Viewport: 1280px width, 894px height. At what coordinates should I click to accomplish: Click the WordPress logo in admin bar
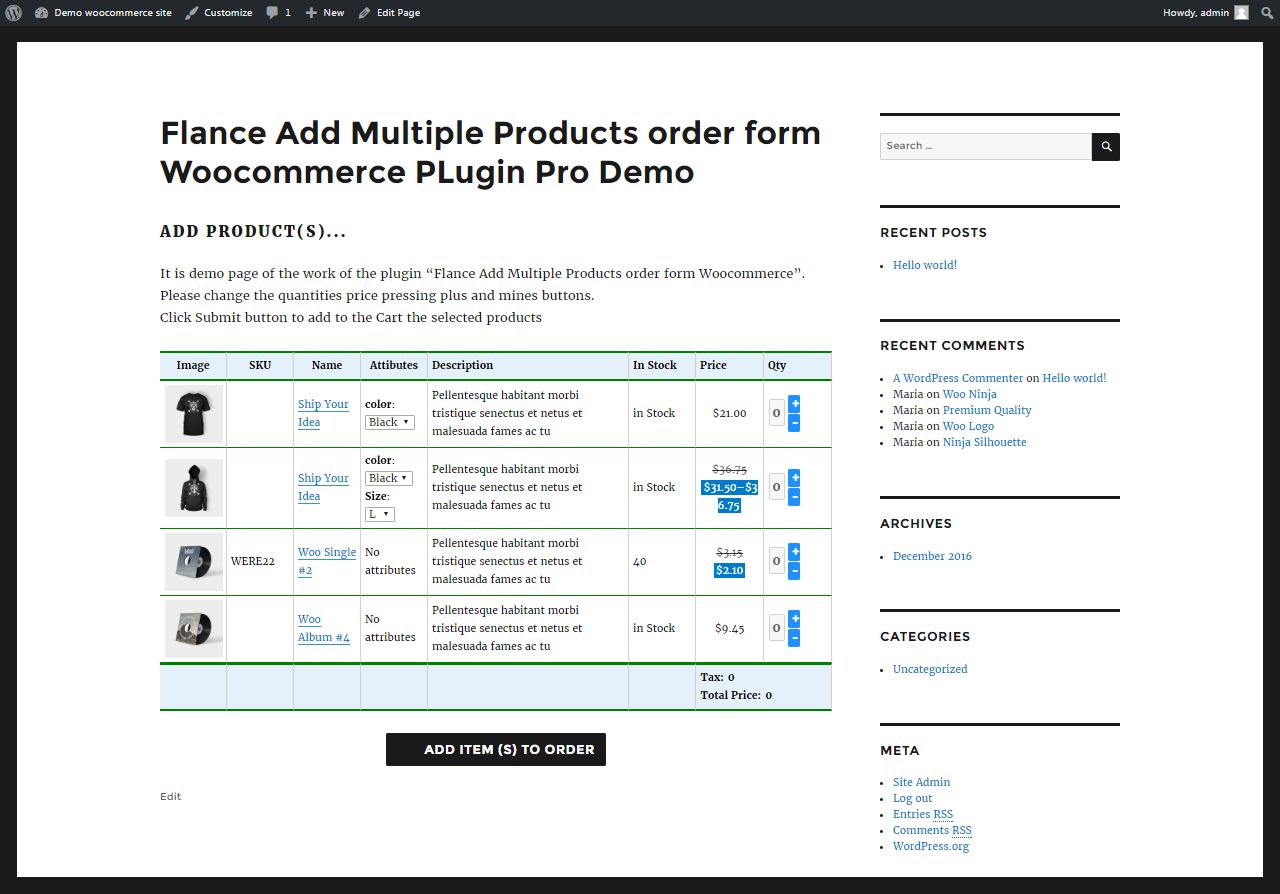(x=14, y=13)
